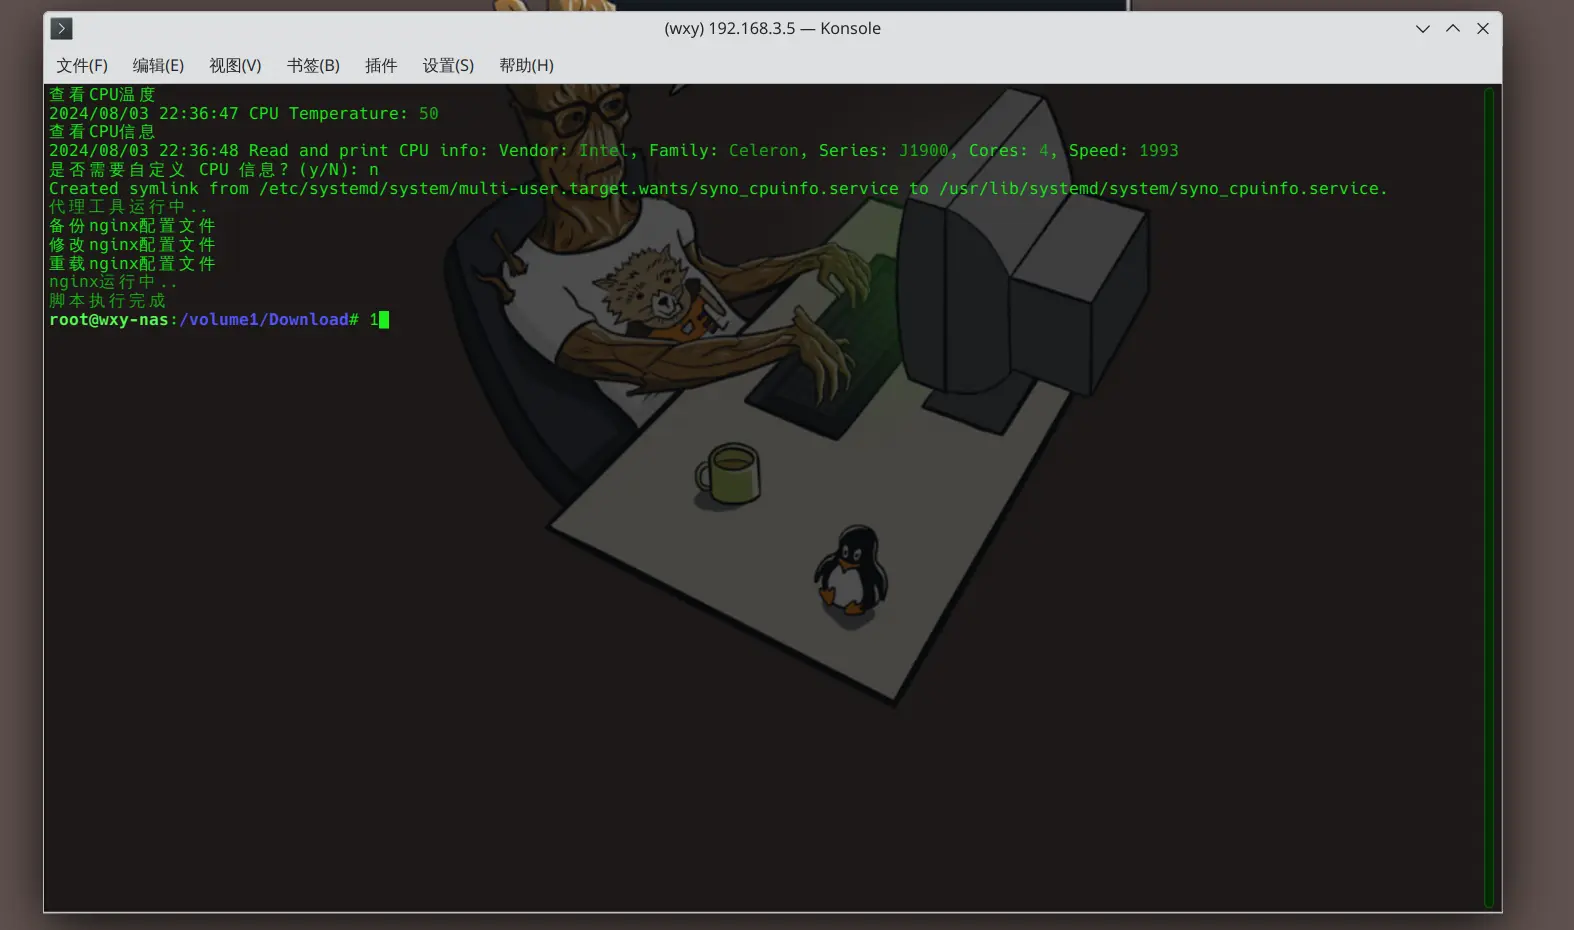This screenshot has height=930, width=1574.
Task: Maximize the Konsole window
Action: (1452, 29)
